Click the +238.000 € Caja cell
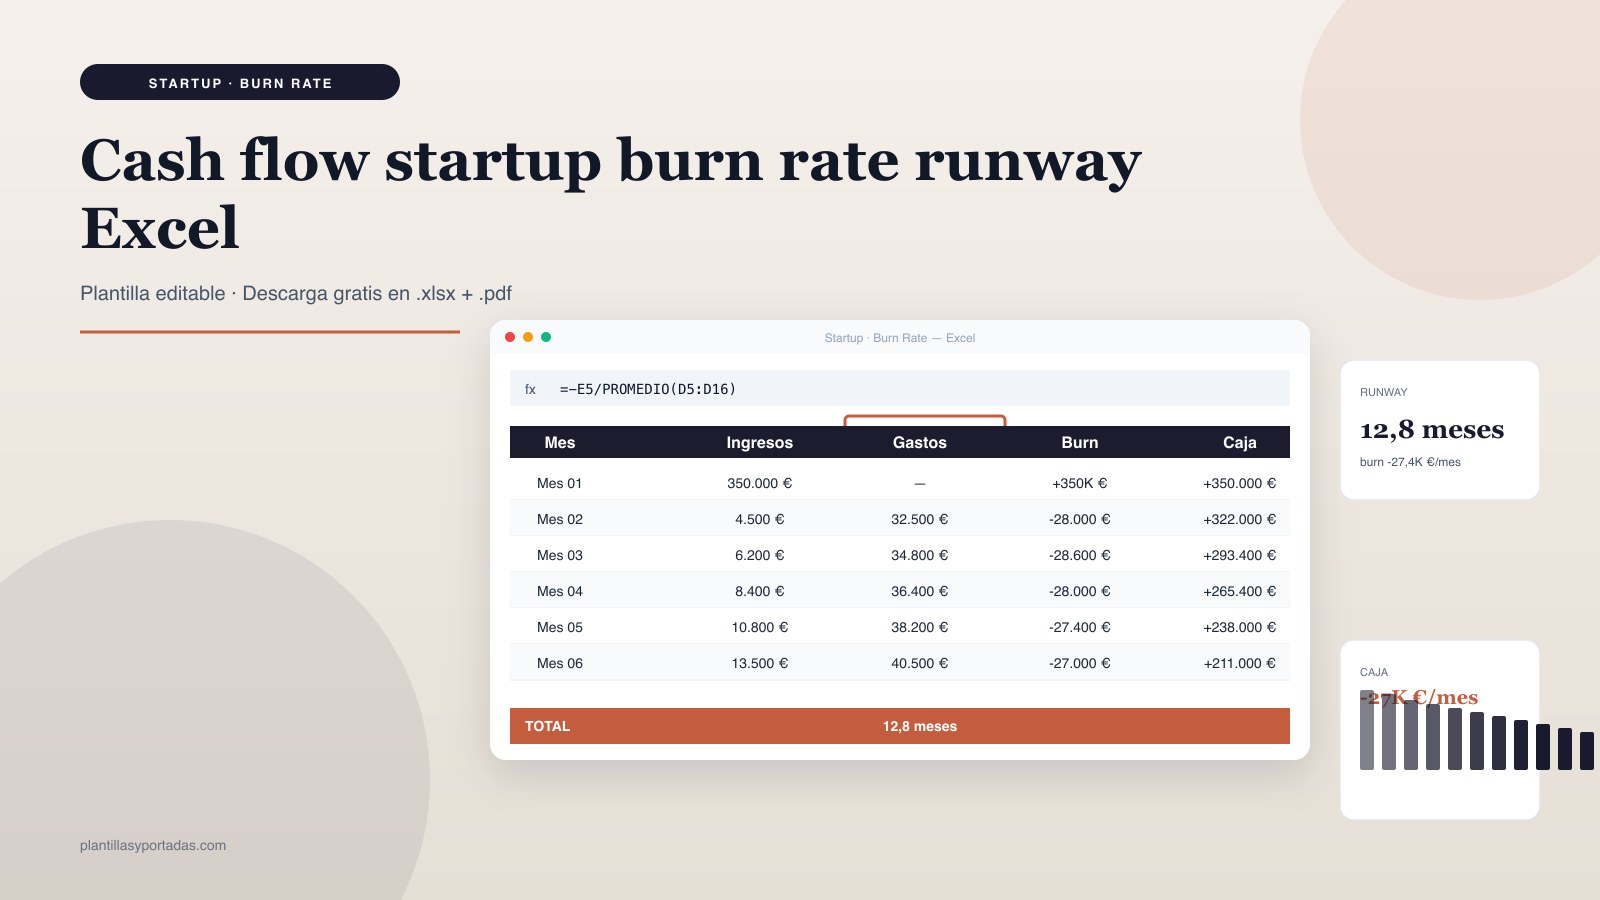1600x900 pixels. [x=1240, y=627]
